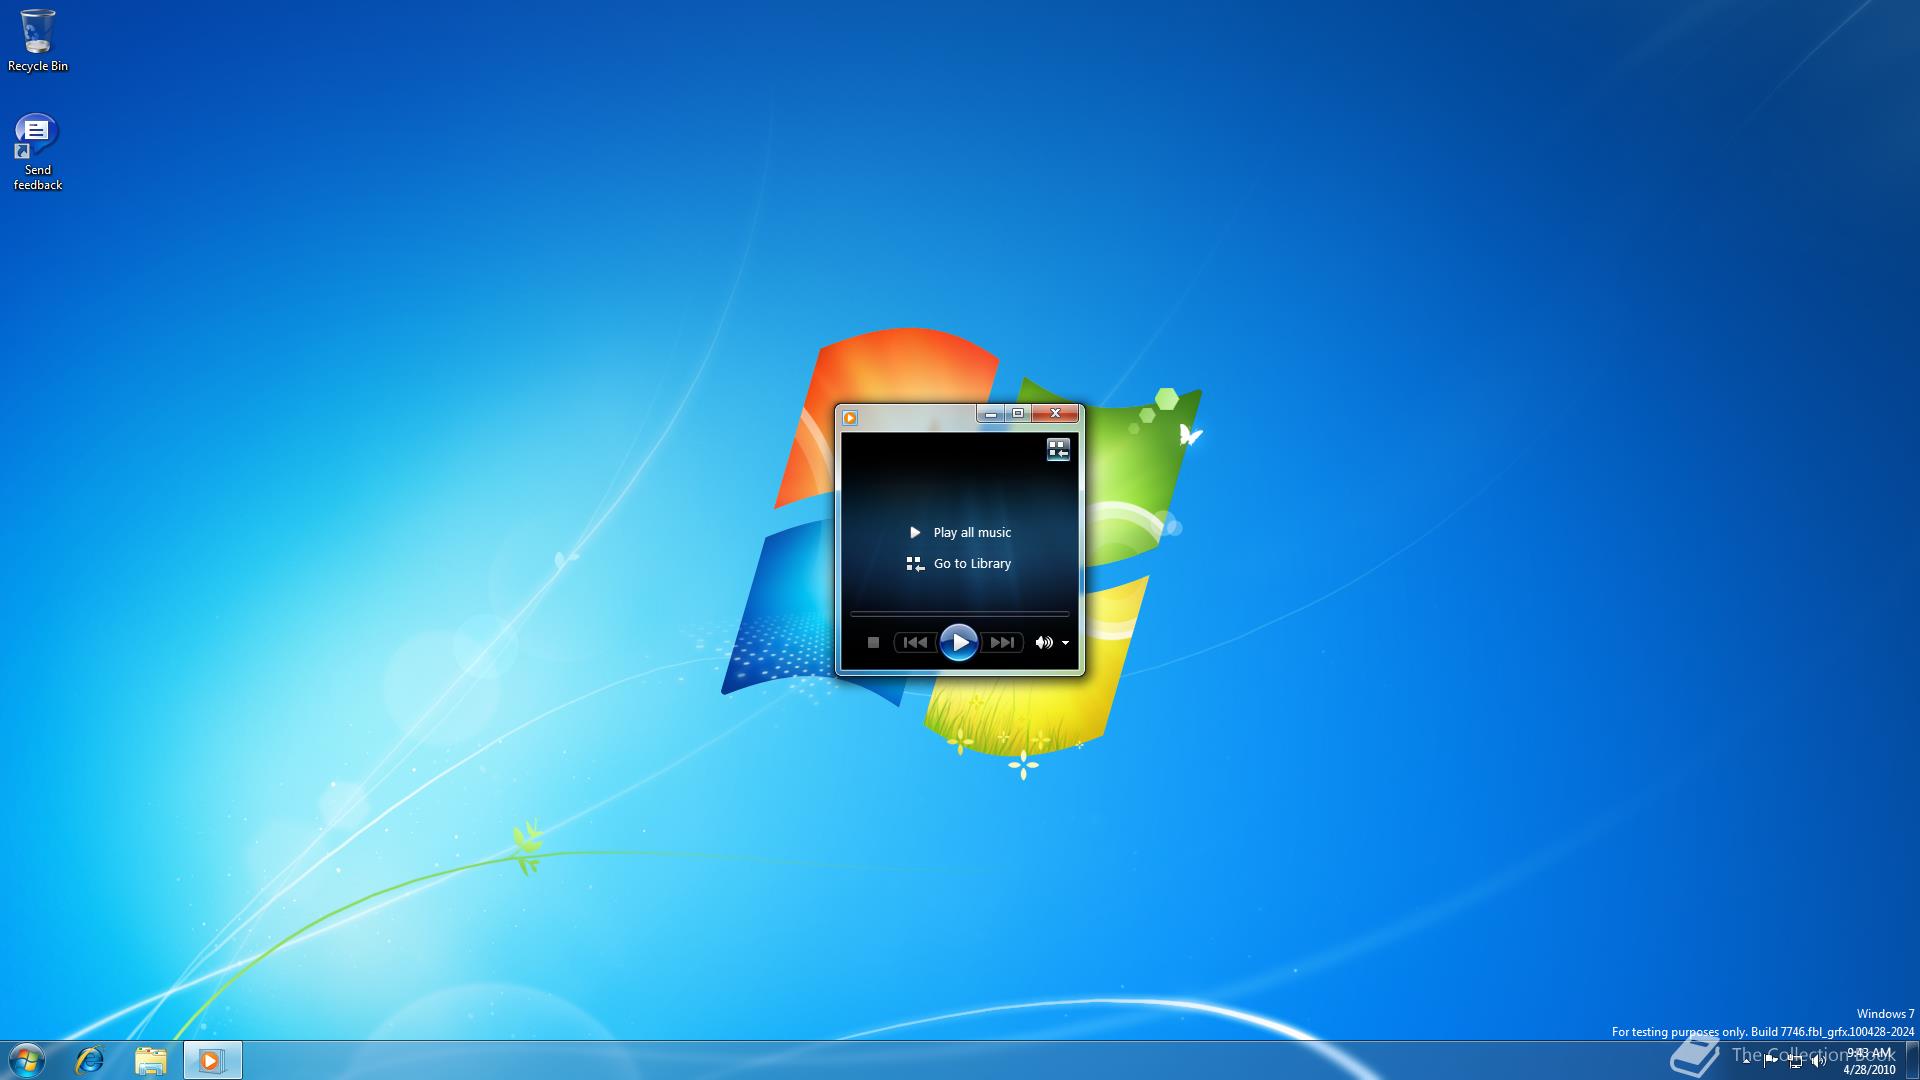Screen dimensions: 1920x1080
Task: Launch Internet Explorer from the taskbar
Action: click(90, 1060)
